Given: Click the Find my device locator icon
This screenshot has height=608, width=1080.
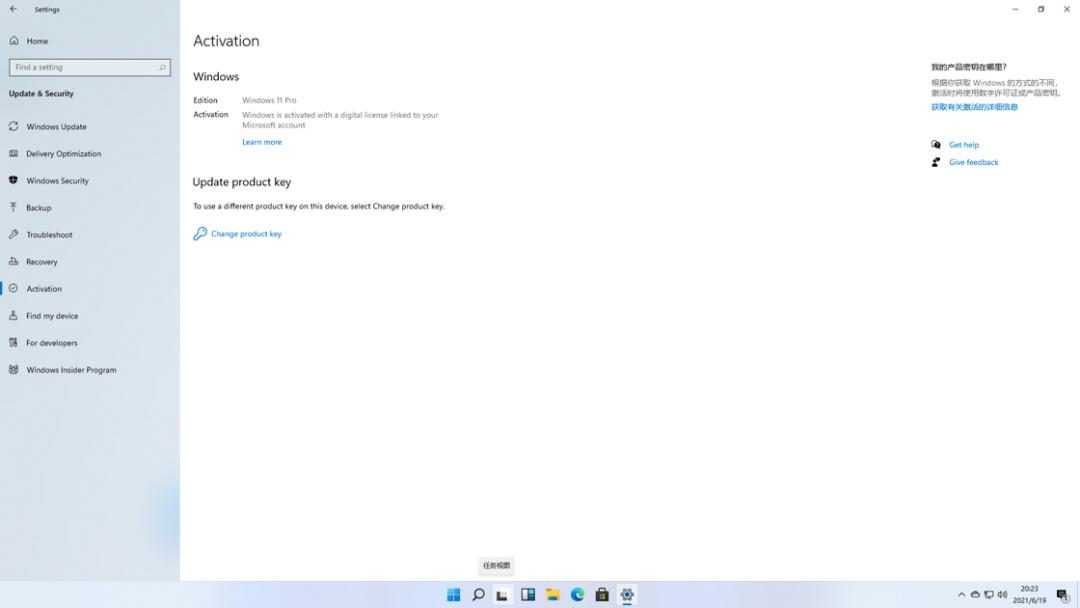Looking at the screenshot, I should [13, 315].
